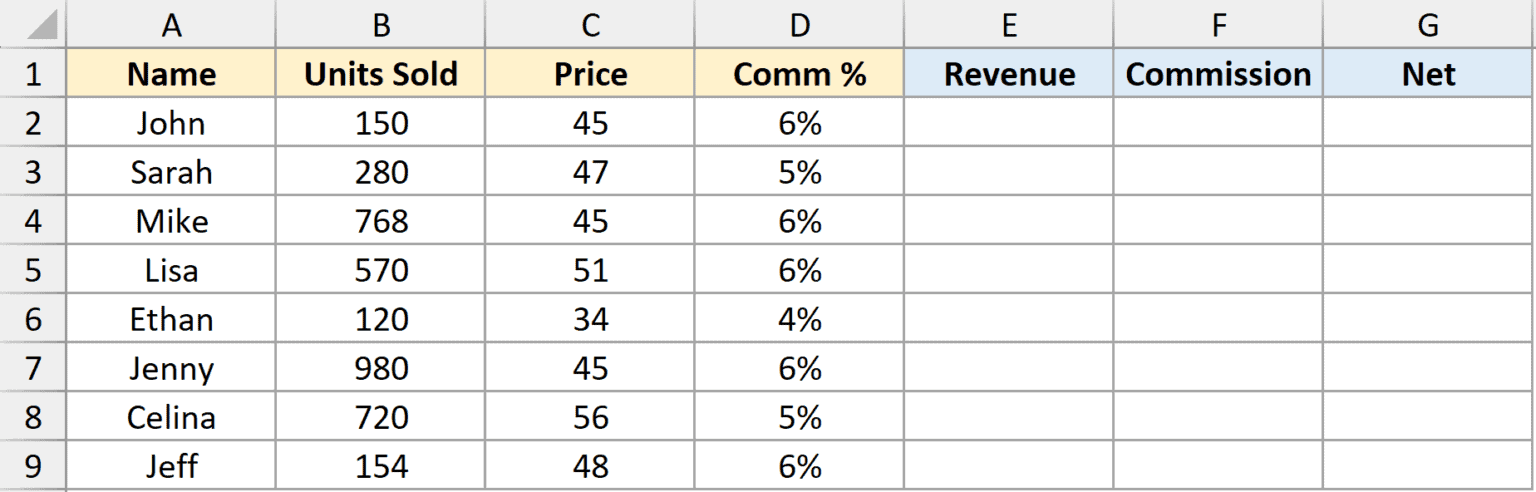This screenshot has height=492, width=1536.
Task: Select row 9 header
Action: (x=33, y=466)
